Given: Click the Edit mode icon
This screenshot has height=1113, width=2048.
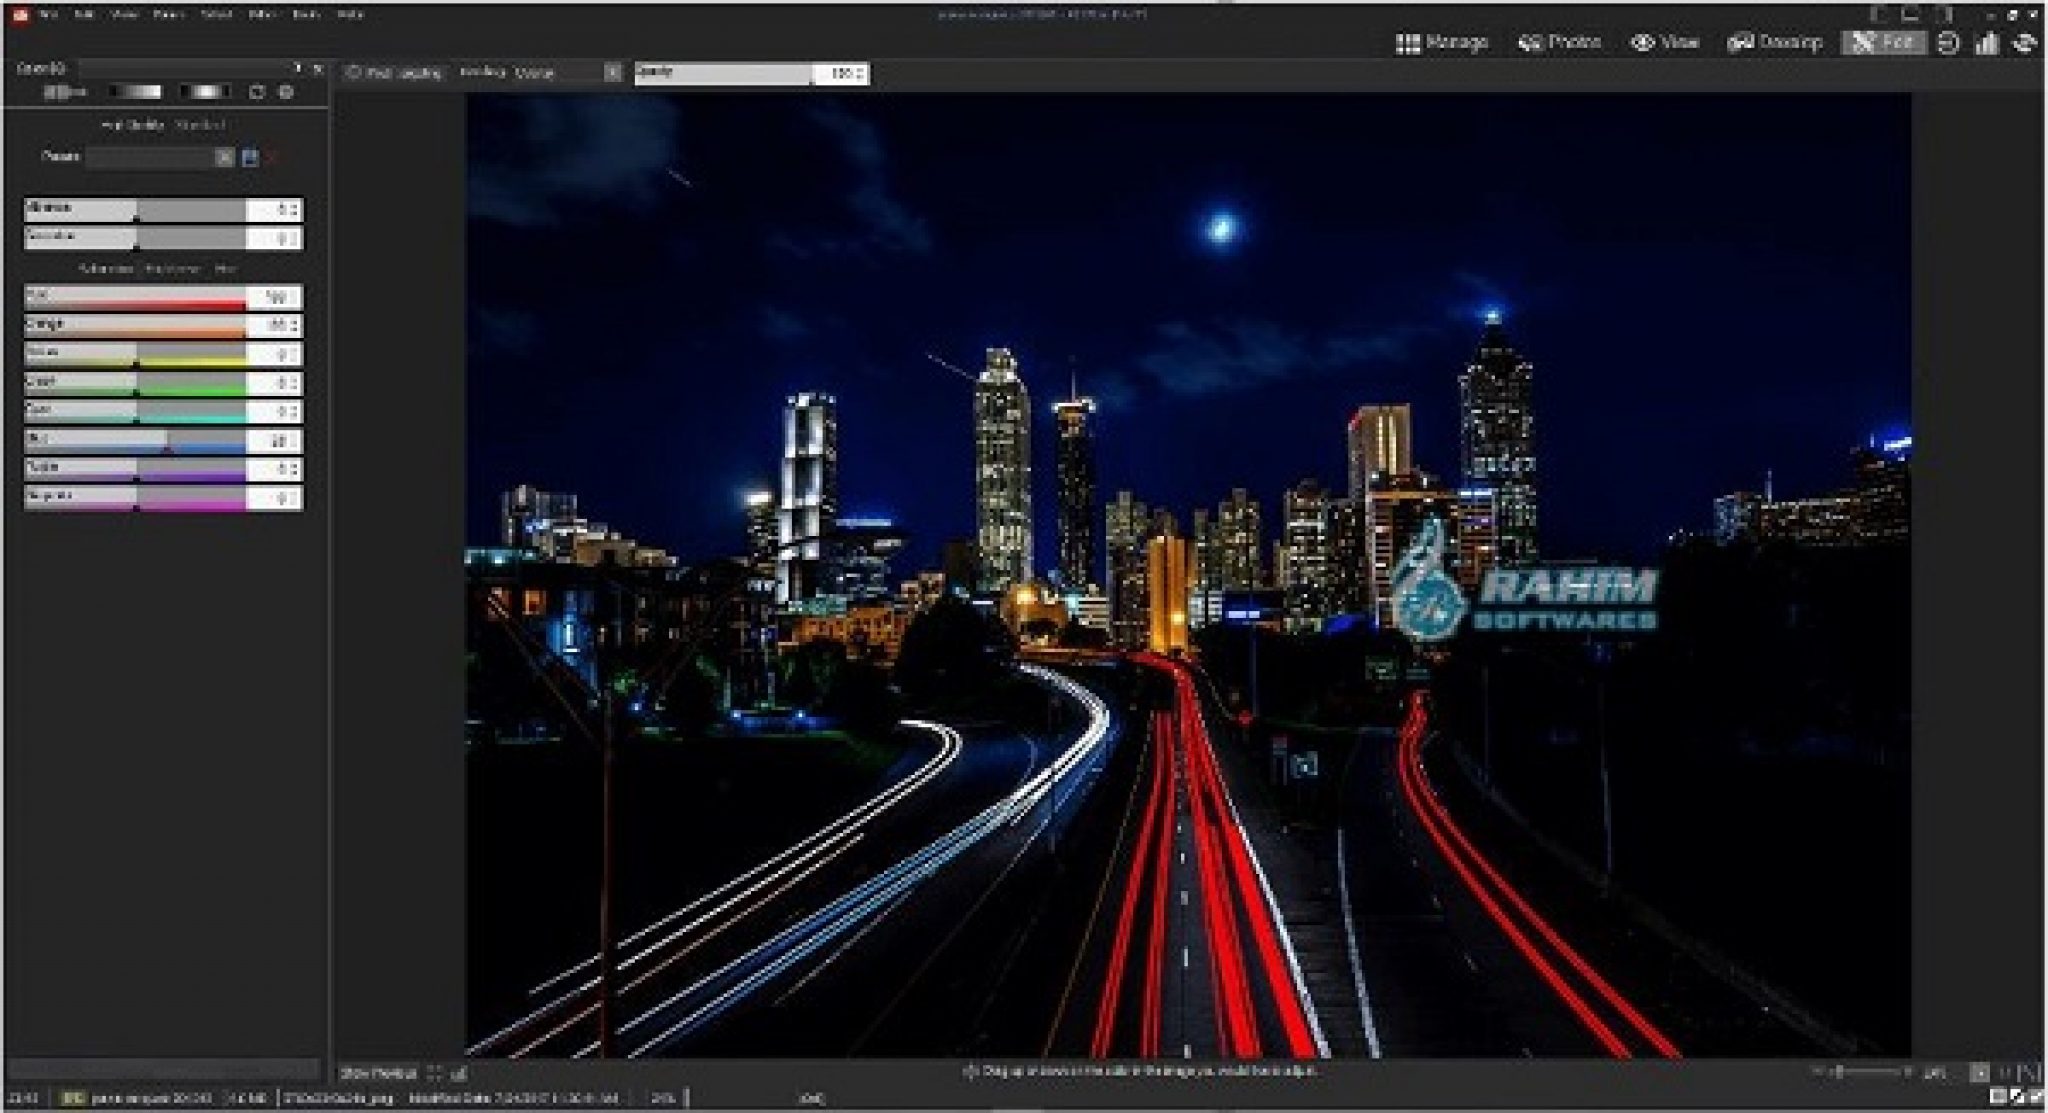Looking at the screenshot, I should (1884, 42).
